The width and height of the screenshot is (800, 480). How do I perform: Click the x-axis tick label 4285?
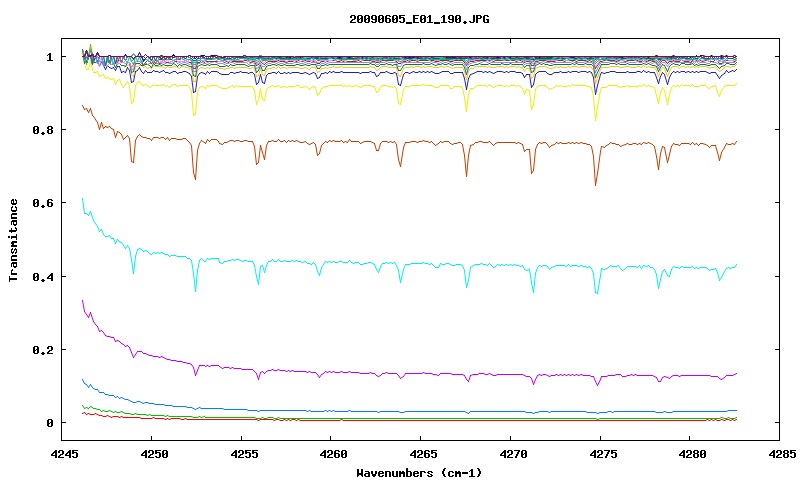[x=780, y=453]
